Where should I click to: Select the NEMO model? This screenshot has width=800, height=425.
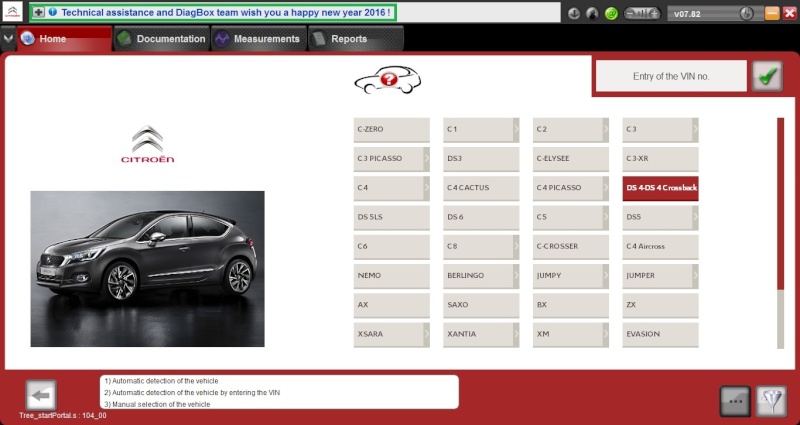(391, 276)
